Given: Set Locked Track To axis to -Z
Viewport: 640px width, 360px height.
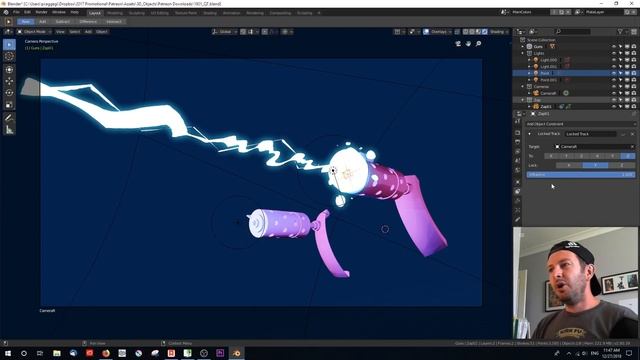Looking at the screenshot, I should coord(628,156).
